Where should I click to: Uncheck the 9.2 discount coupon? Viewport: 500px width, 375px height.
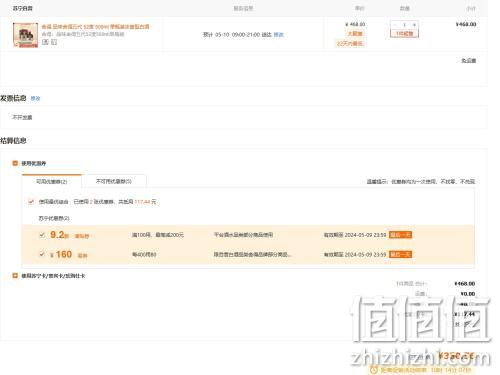(42, 235)
